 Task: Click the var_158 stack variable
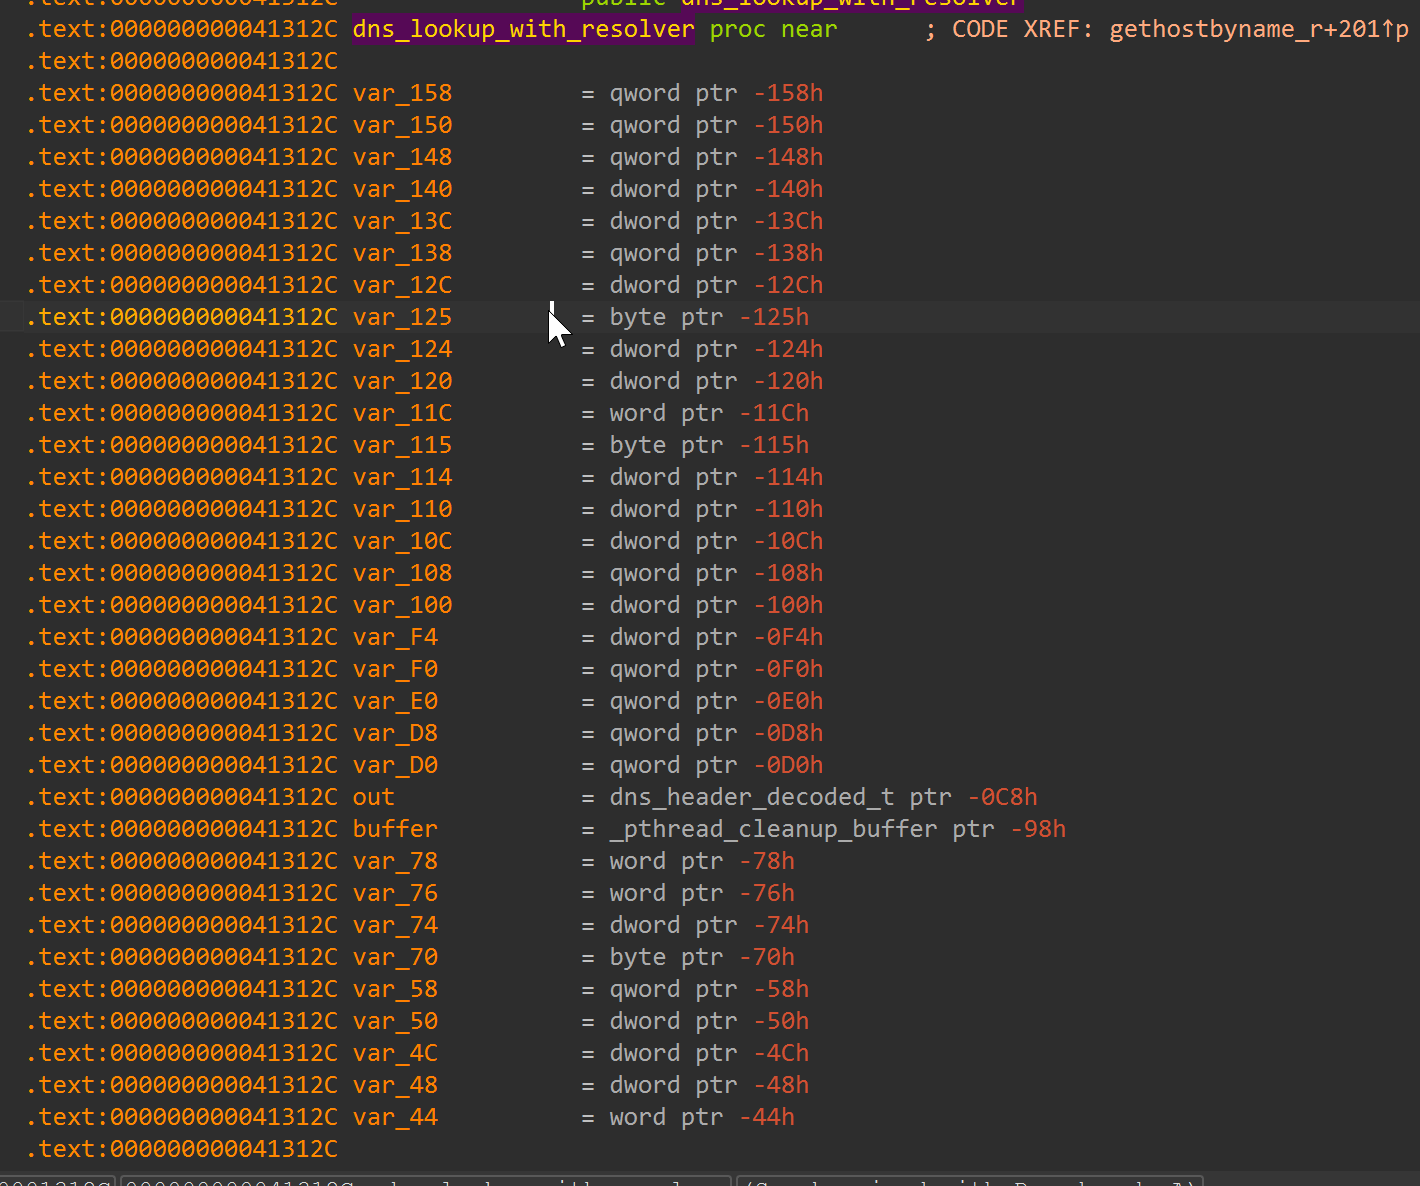401,92
